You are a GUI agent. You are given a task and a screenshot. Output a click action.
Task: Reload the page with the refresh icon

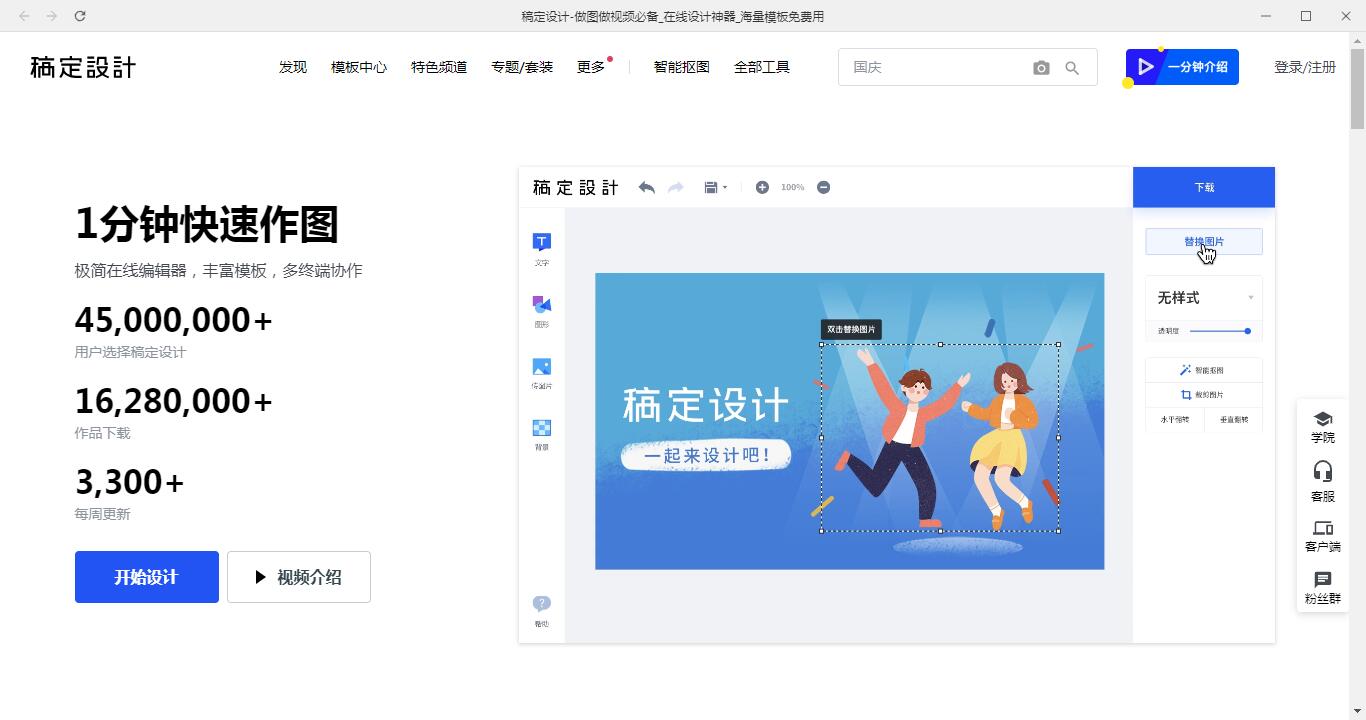[x=80, y=16]
